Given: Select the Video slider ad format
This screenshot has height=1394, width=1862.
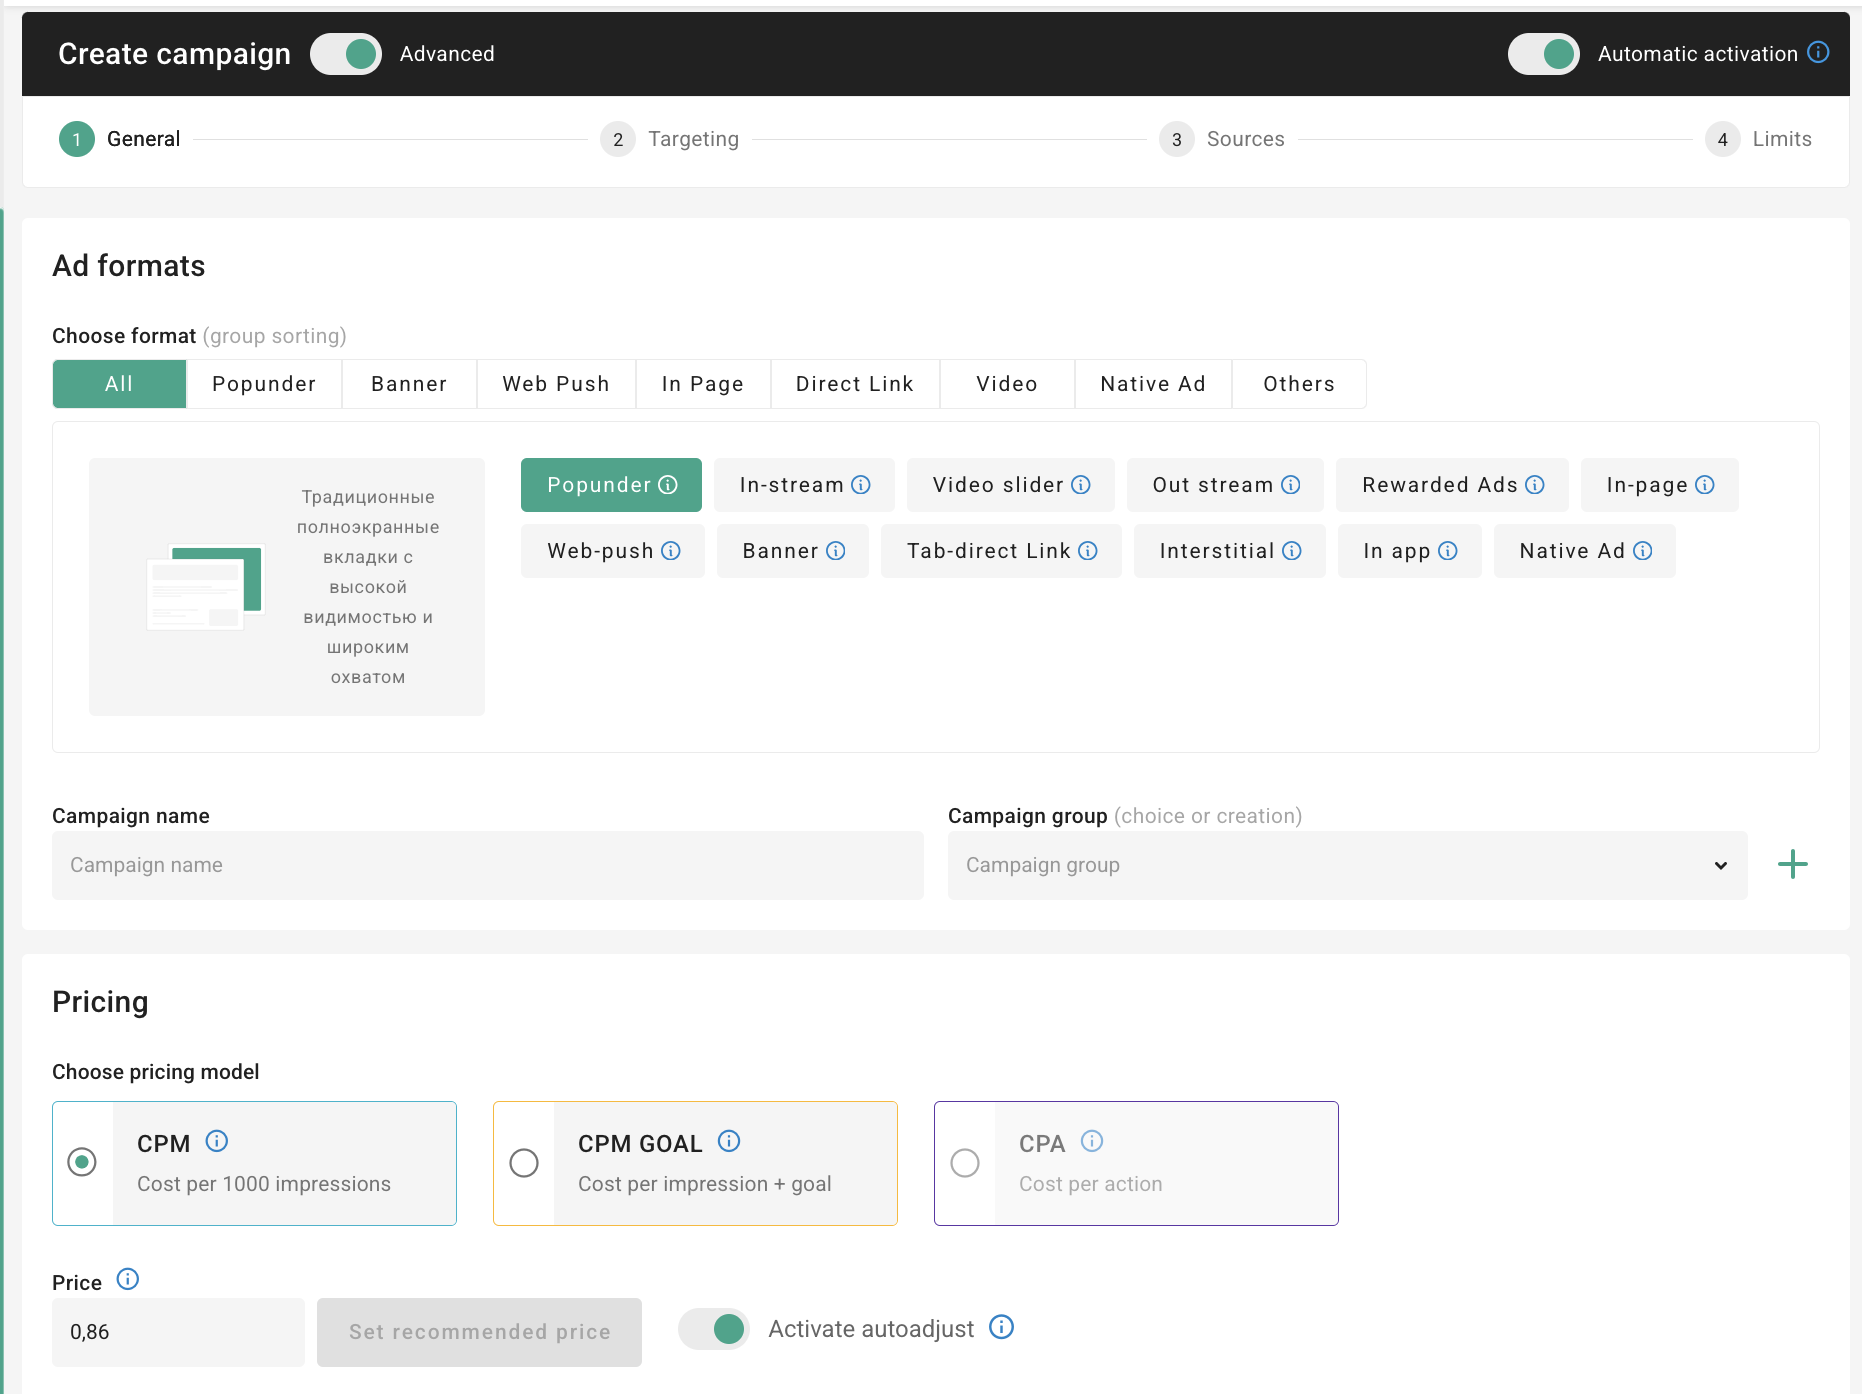Looking at the screenshot, I should click(997, 485).
